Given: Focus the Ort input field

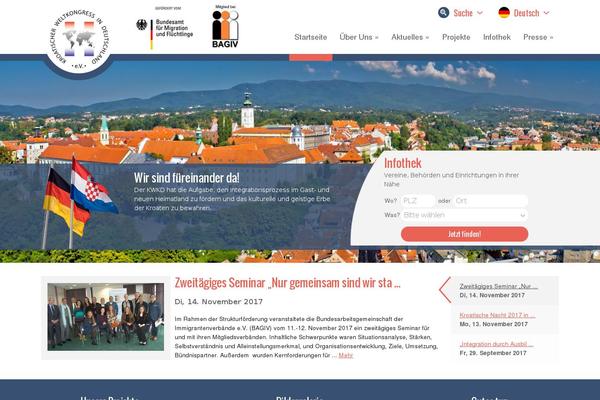Looking at the screenshot, I should point(491,201).
